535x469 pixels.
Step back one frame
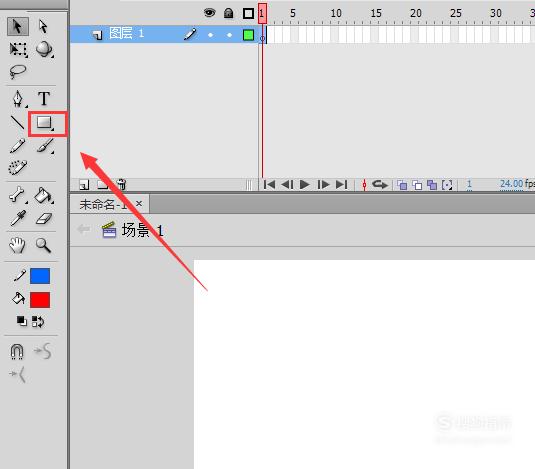[x=287, y=185]
